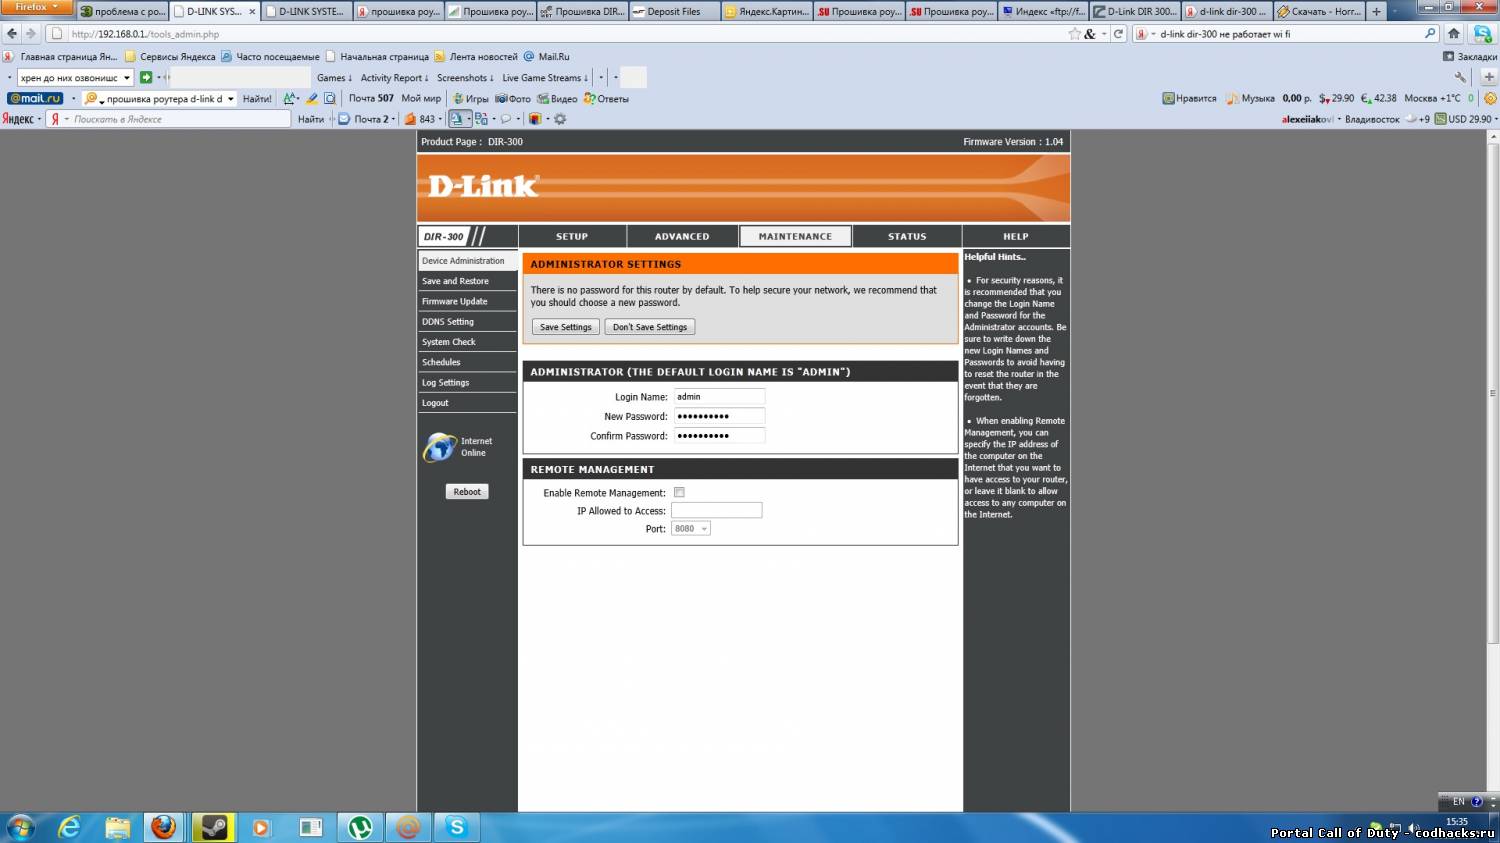The height and width of the screenshot is (843, 1500).
Task: Click Logout in the sidebar
Action: coord(467,403)
